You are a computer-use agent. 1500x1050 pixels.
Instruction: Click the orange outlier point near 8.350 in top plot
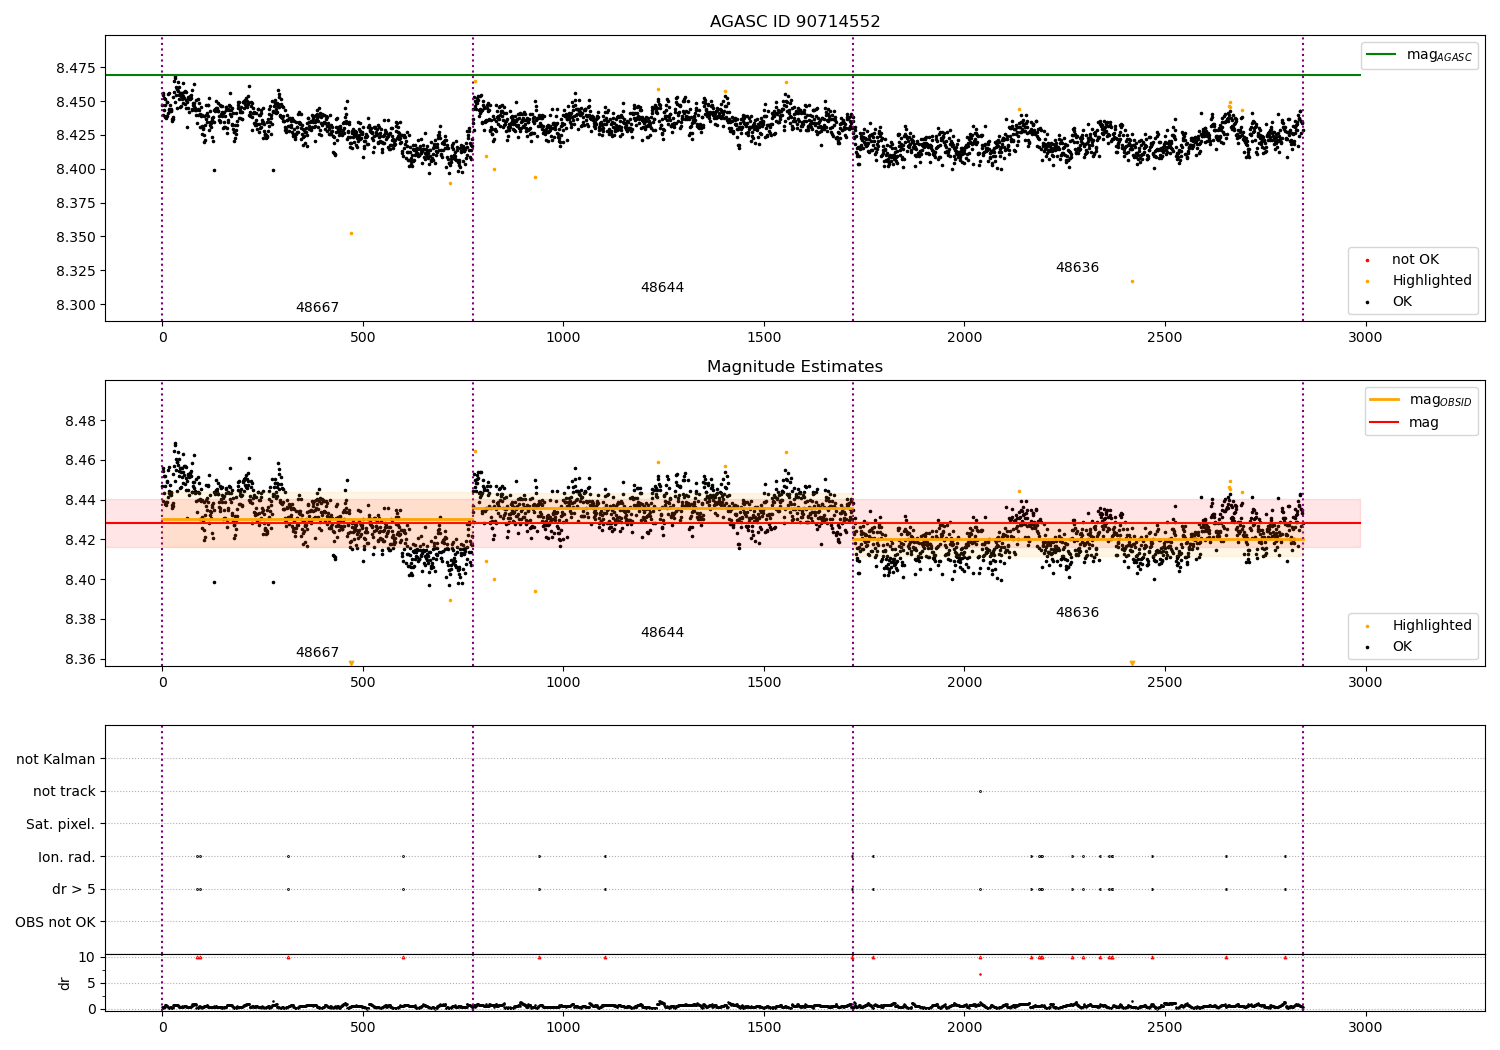(351, 233)
